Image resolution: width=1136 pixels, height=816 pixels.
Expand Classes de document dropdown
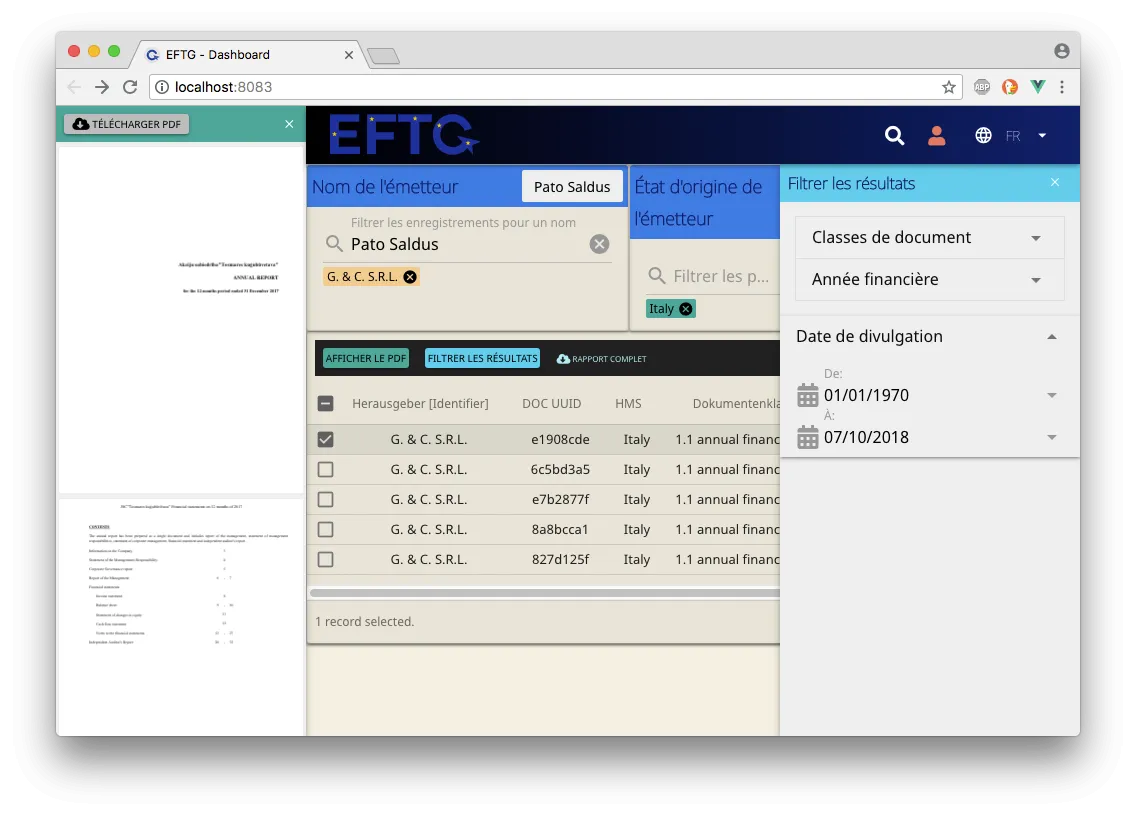tap(930, 238)
